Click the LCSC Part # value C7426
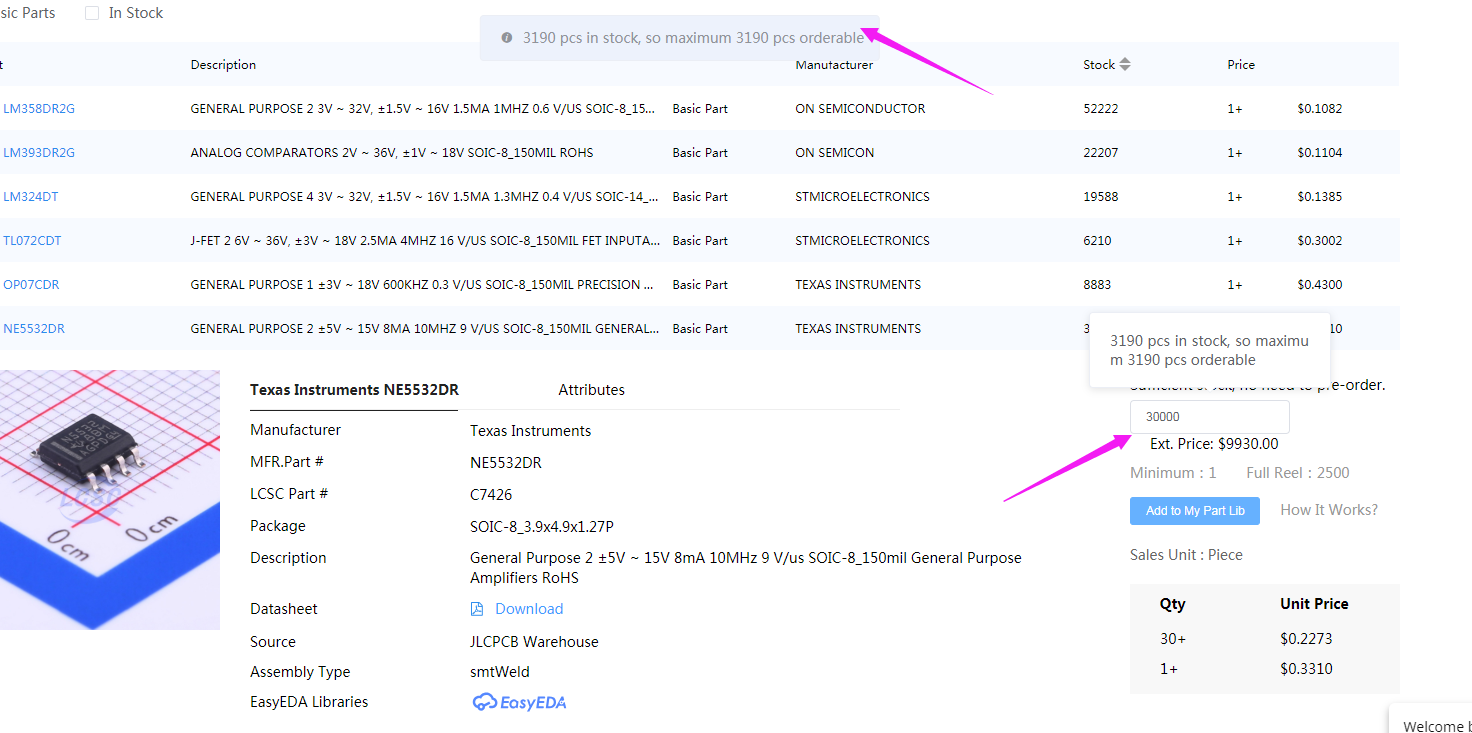 click(491, 495)
